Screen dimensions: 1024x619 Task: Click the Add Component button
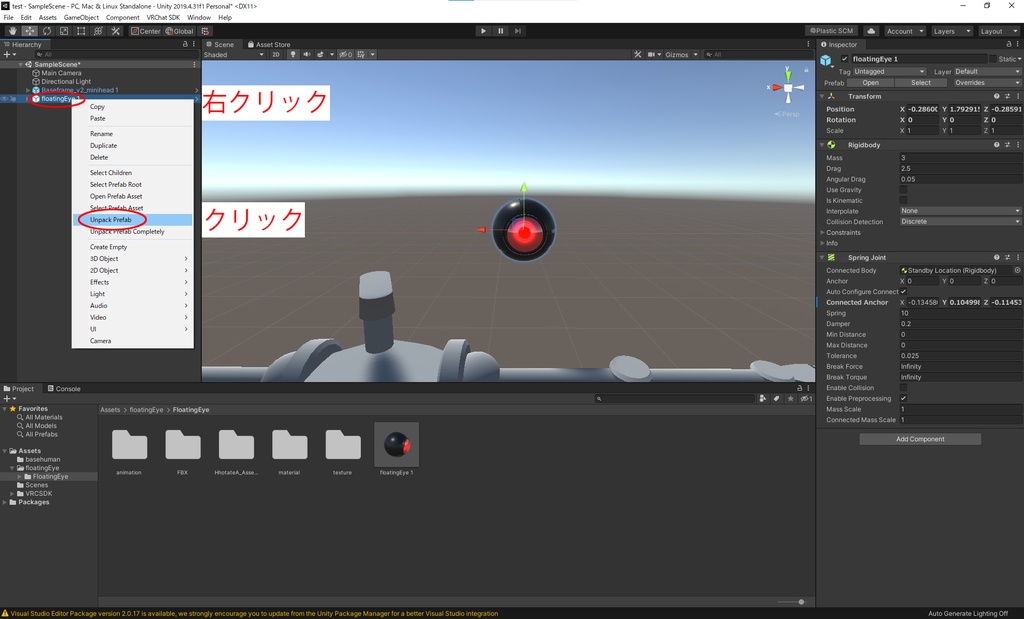(x=919, y=438)
